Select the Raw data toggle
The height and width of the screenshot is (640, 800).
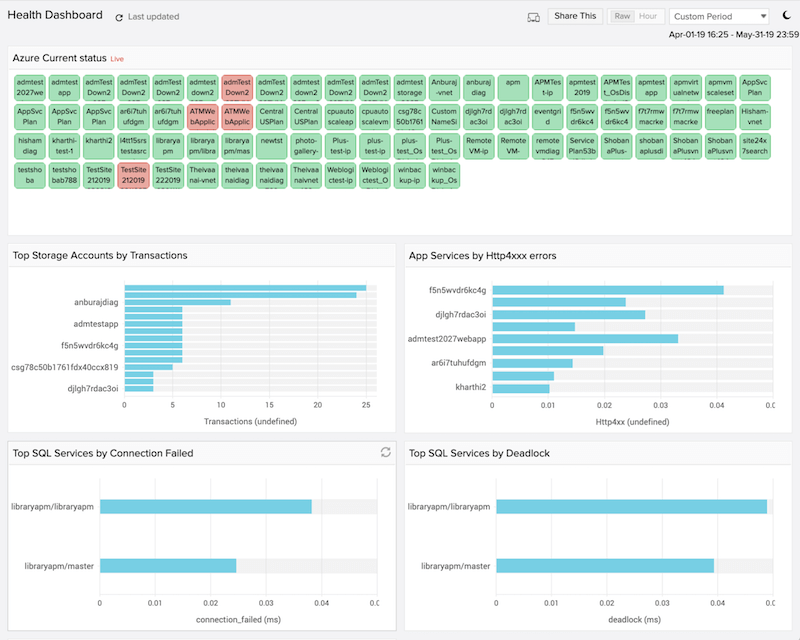tap(622, 16)
